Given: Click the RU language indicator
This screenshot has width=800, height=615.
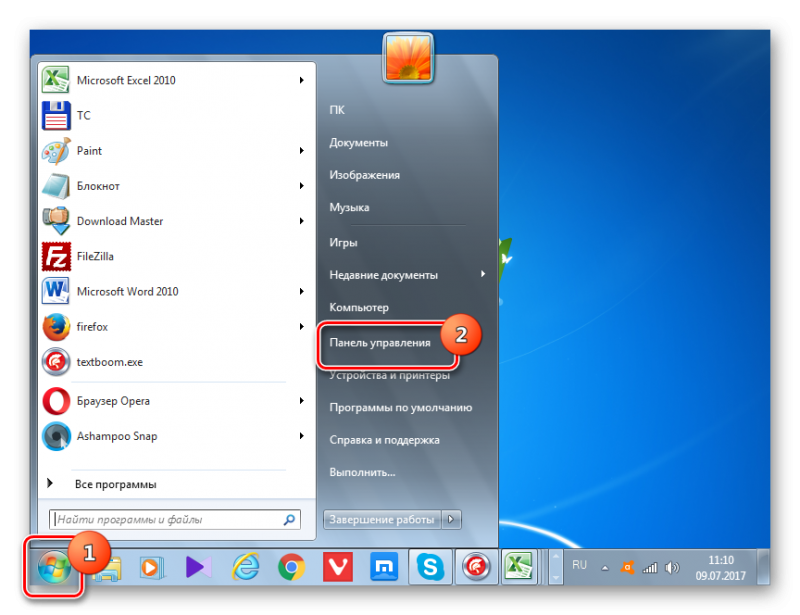Looking at the screenshot, I should (x=579, y=565).
